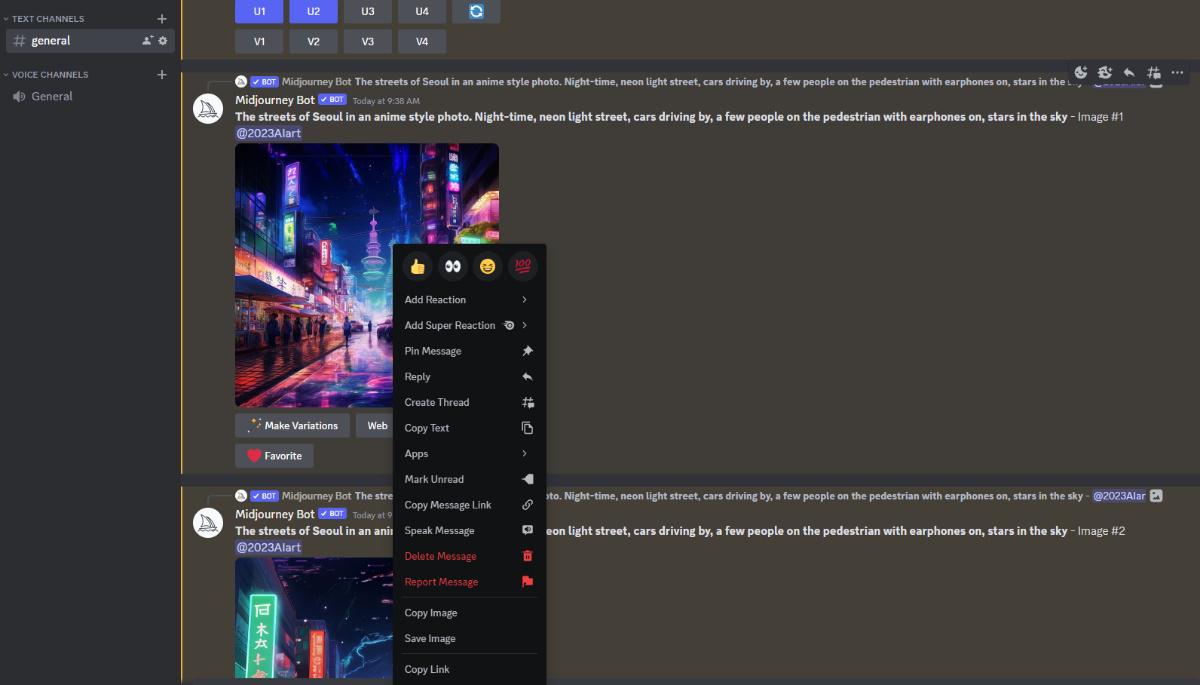Click the @2023AIart mention in the Image #2 message

click(268, 547)
